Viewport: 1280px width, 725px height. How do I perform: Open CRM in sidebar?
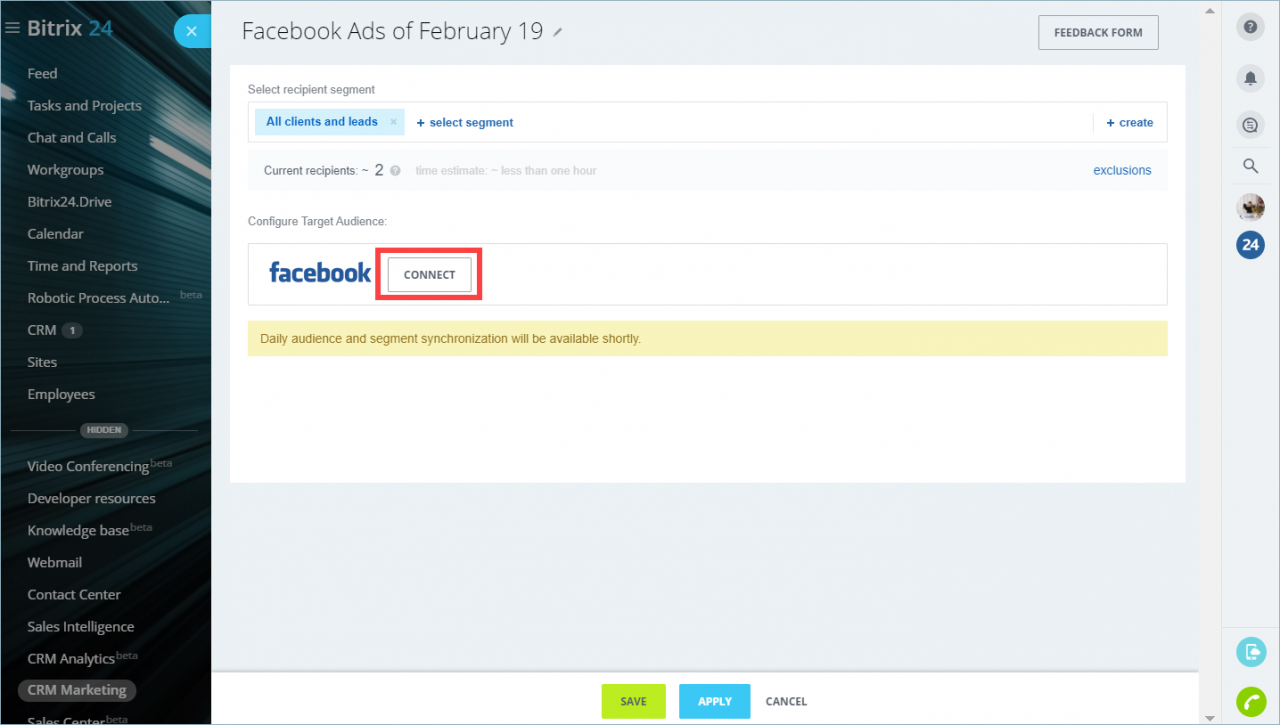point(42,330)
